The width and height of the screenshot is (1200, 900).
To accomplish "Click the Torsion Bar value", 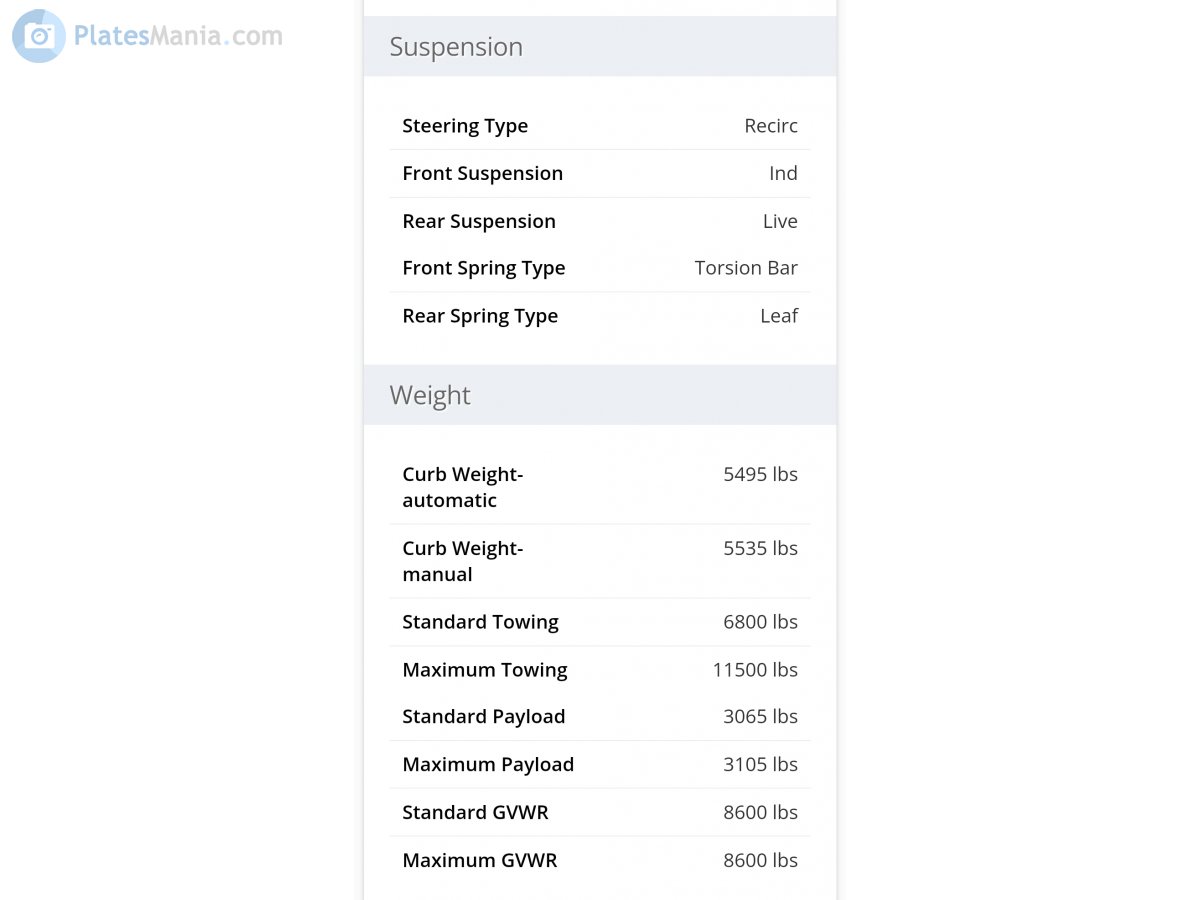I will coord(746,268).
